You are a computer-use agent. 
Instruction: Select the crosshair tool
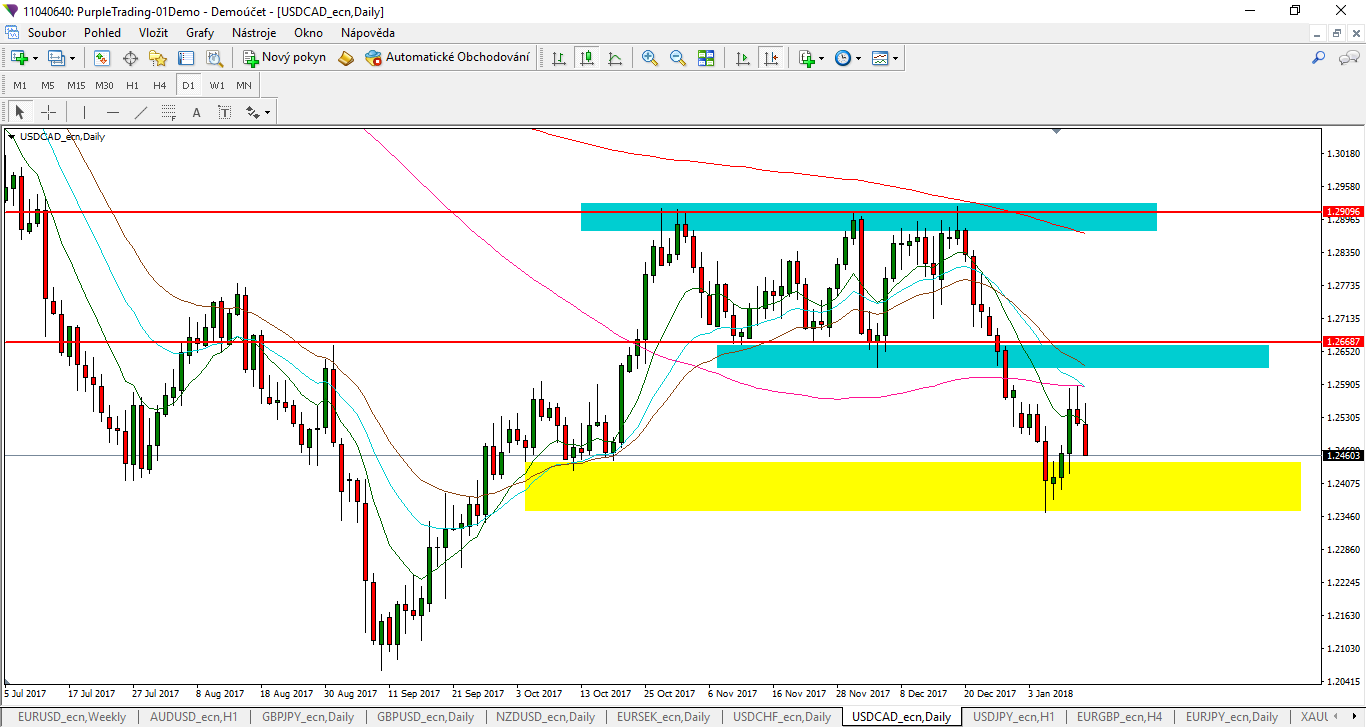[48, 112]
